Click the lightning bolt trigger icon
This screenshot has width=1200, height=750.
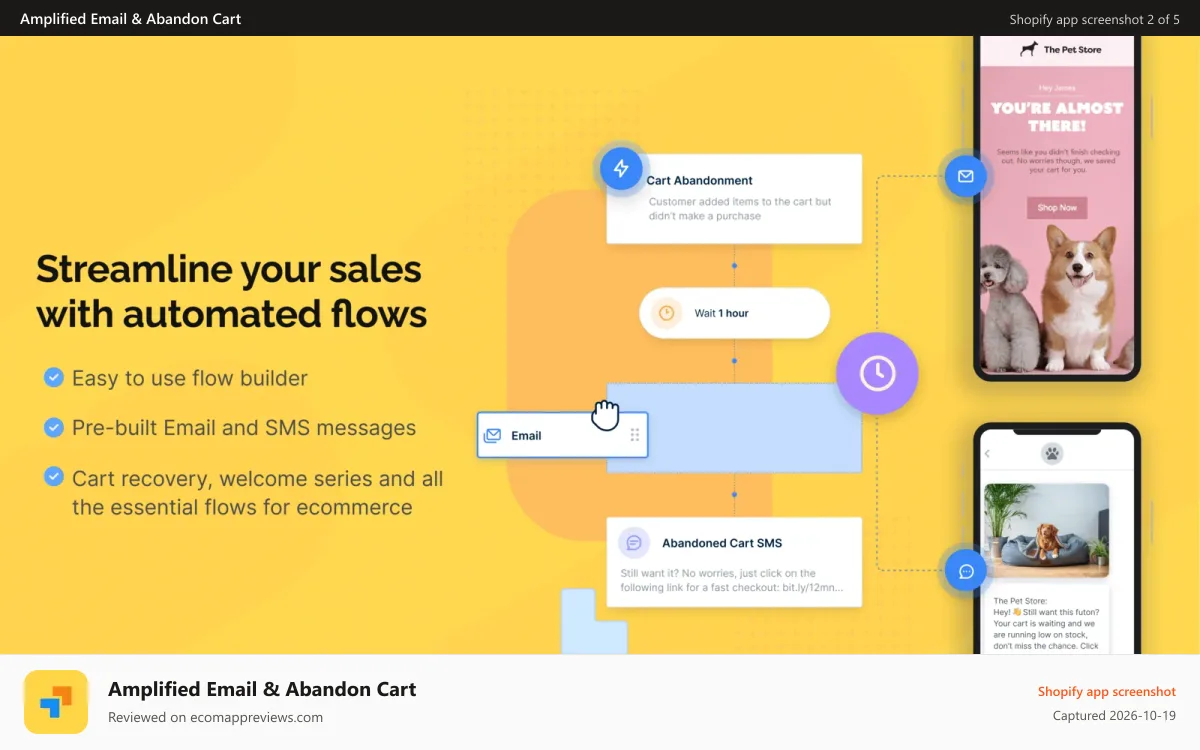[x=621, y=168]
